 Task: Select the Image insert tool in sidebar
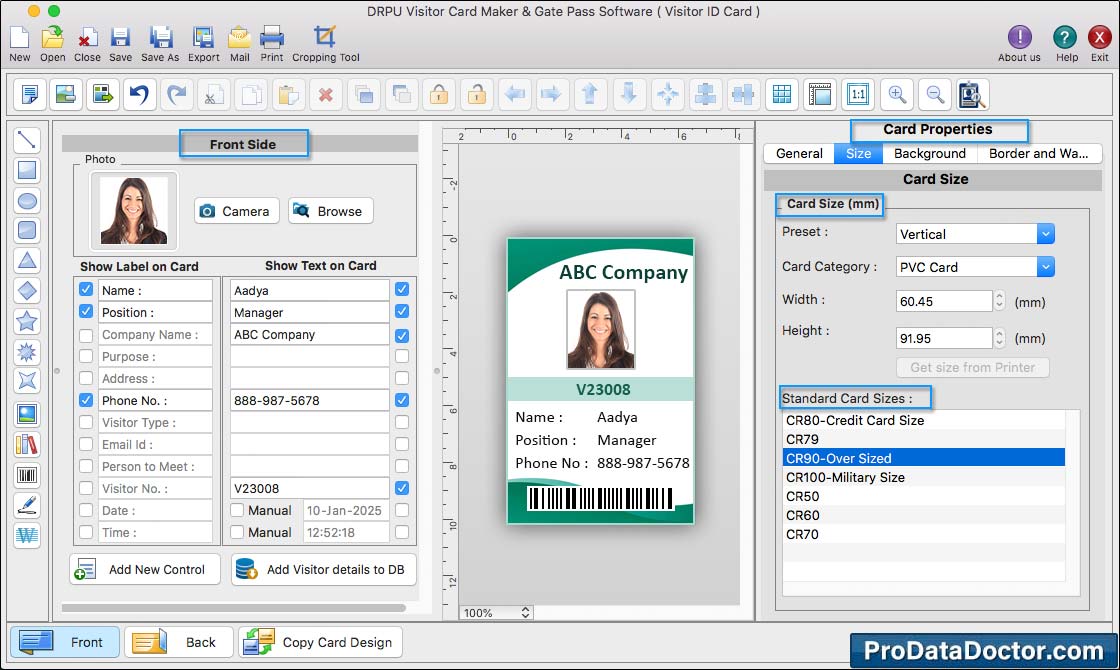click(27, 414)
